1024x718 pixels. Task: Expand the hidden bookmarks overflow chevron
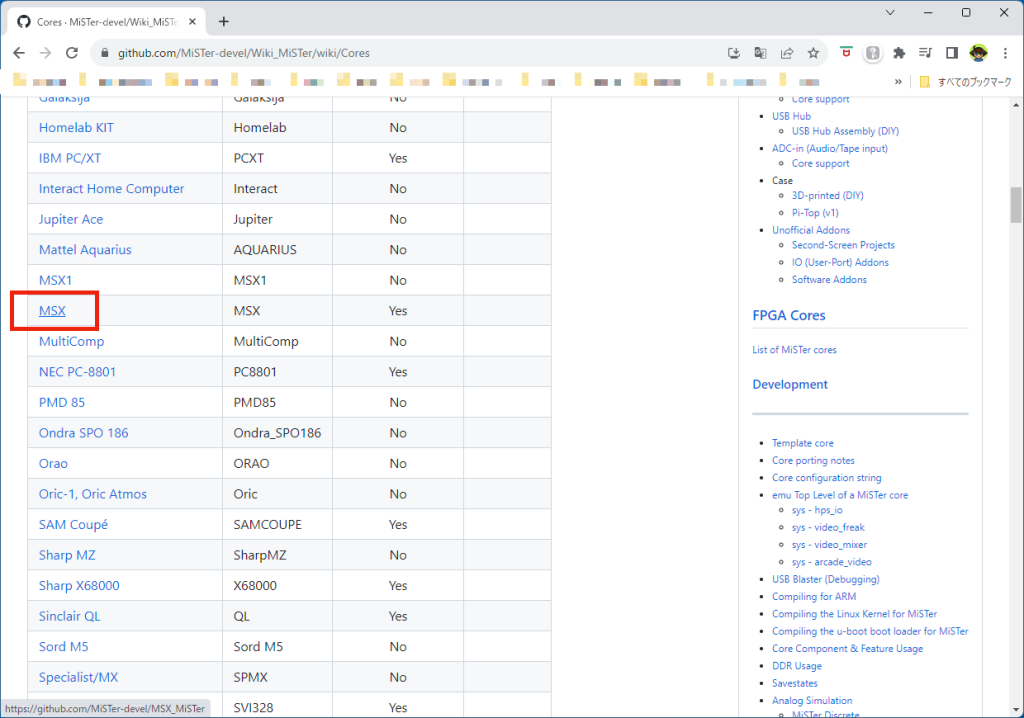[897, 82]
